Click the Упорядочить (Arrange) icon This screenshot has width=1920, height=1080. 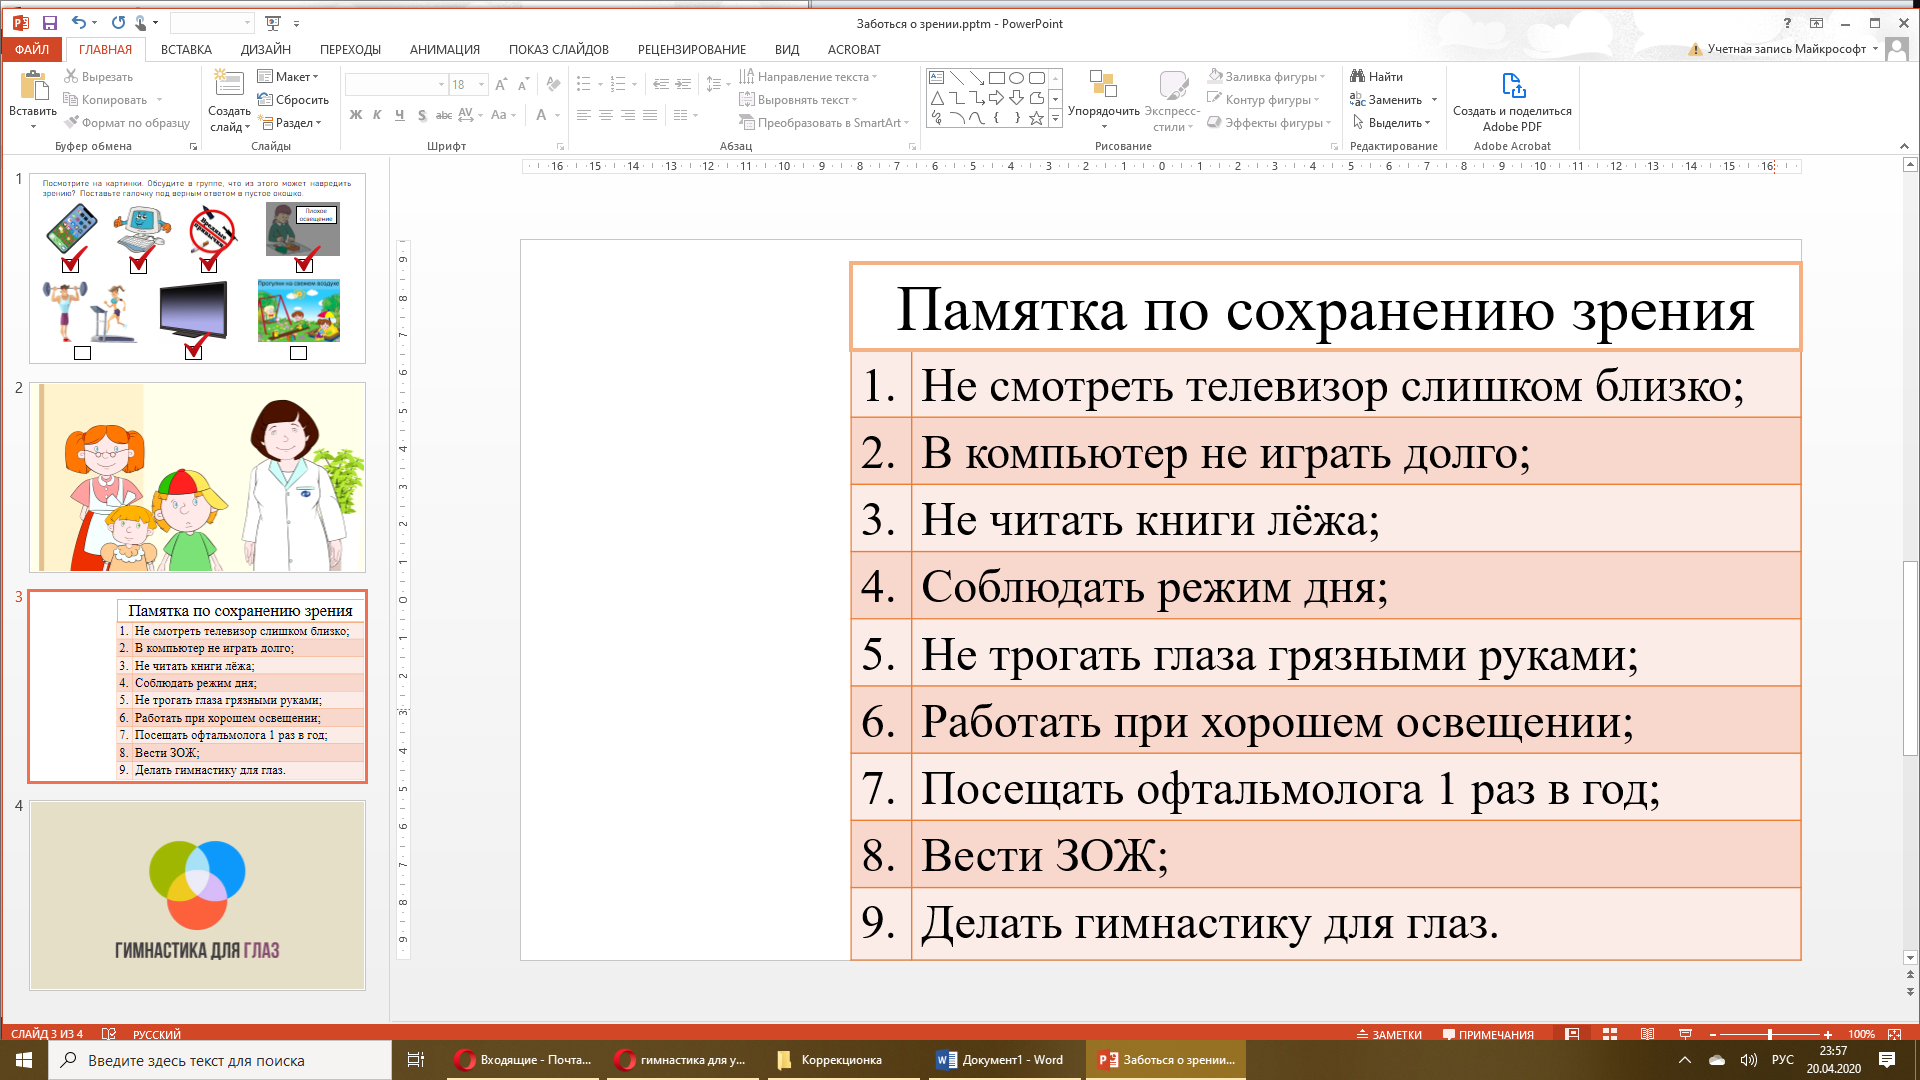1103,86
